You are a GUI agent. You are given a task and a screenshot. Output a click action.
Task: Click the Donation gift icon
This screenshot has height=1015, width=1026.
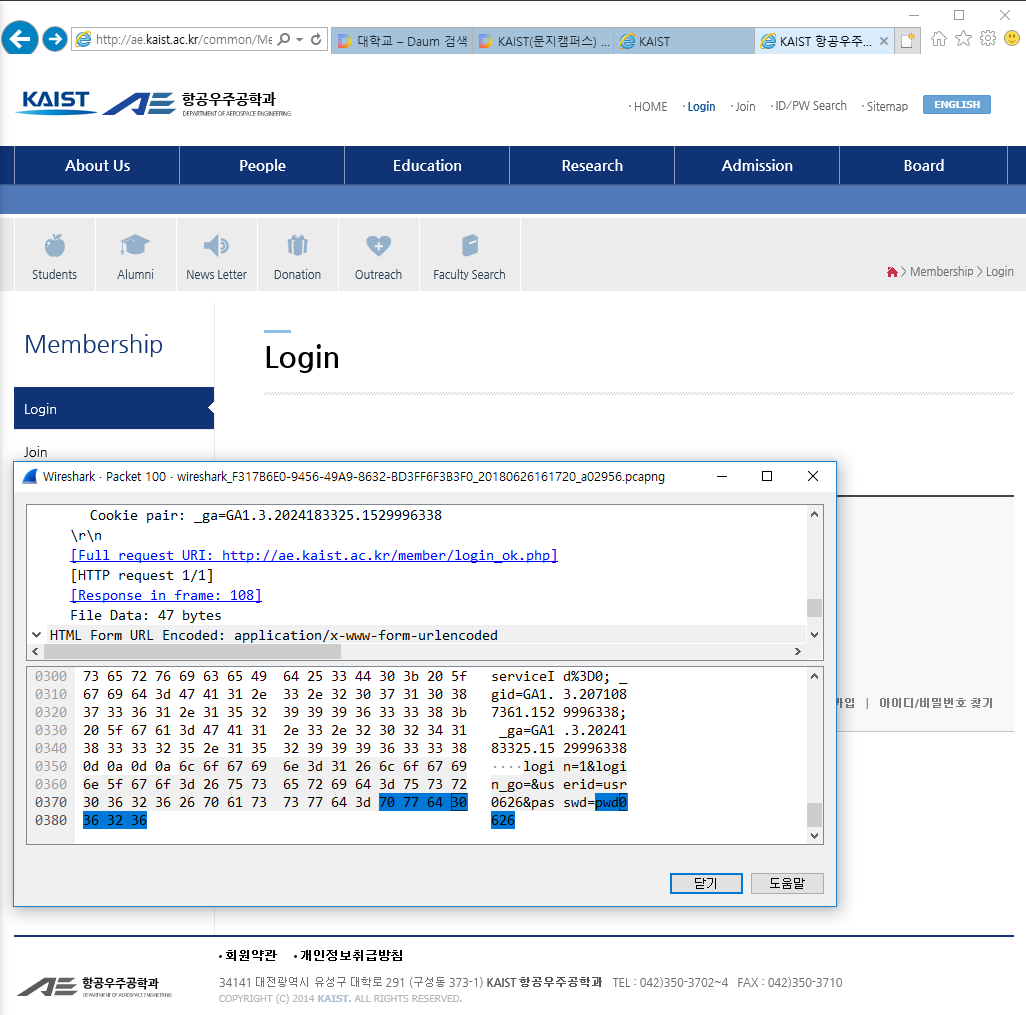click(297, 245)
